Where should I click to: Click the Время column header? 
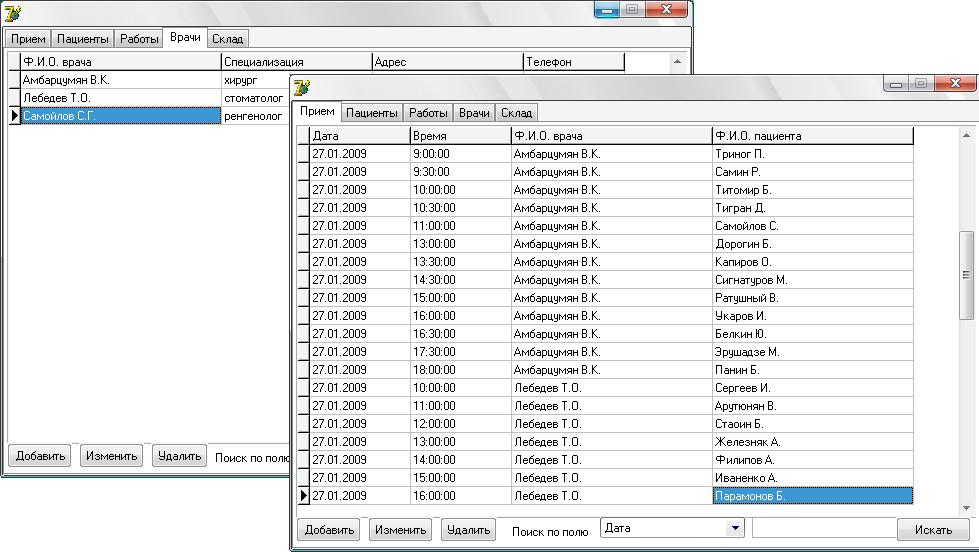459,136
